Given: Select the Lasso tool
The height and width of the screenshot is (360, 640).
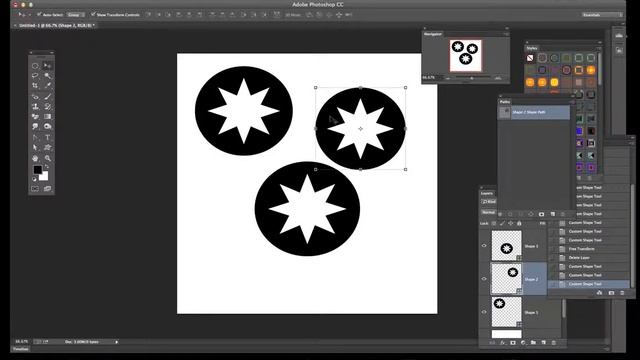Looking at the screenshot, I should point(35,76).
